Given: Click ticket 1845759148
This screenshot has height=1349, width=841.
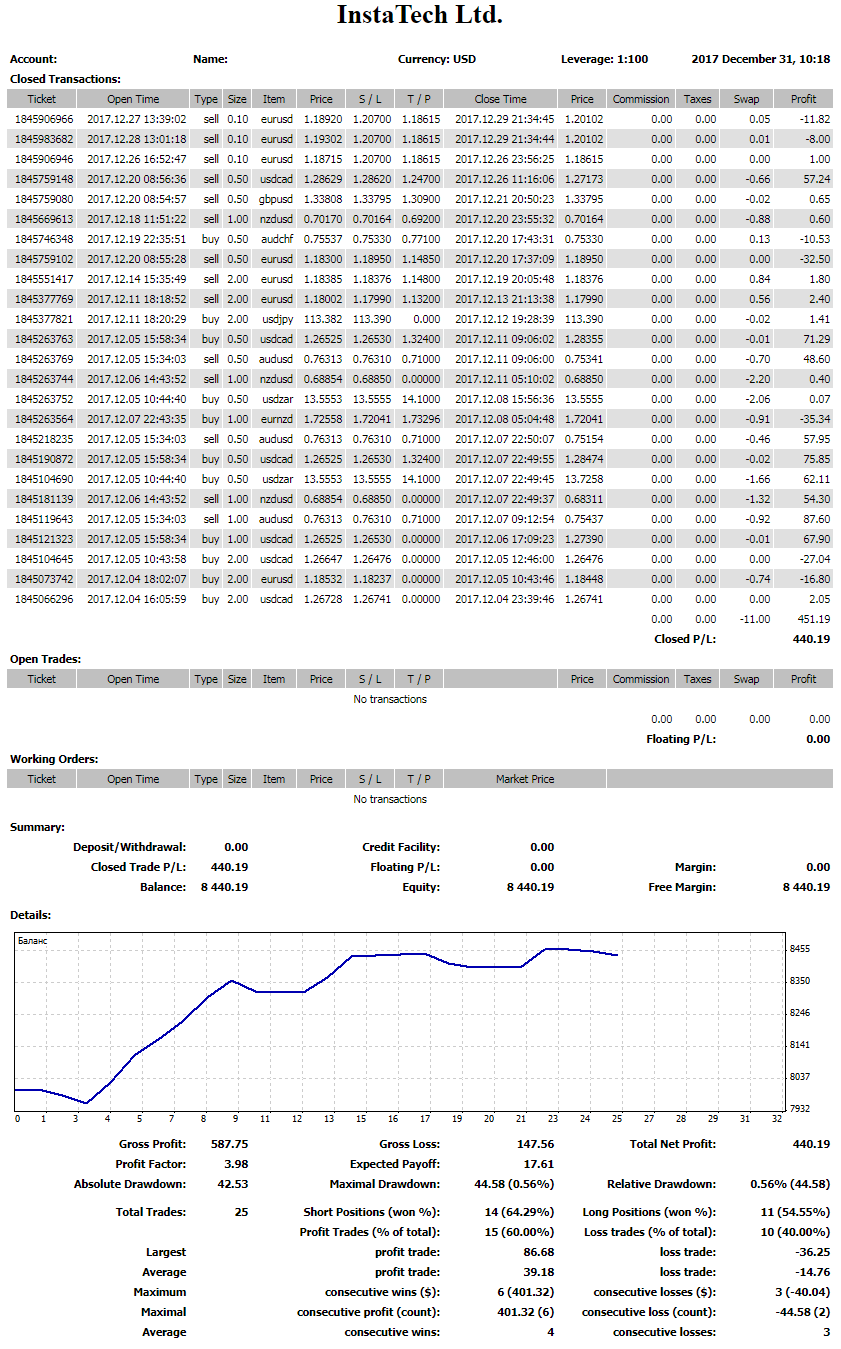Looking at the screenshot, I should click(44, 179).
